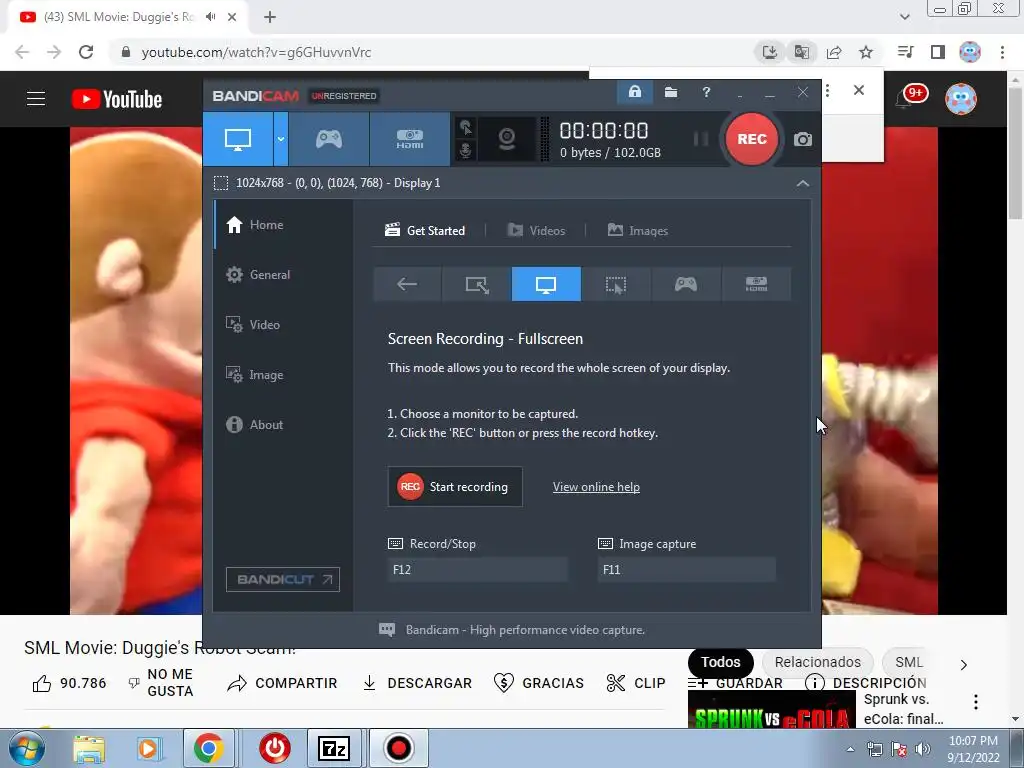This screenshot has width=1024, height=768.
Task: Open Chrome tab search dropdown arrow
Action: pos(904,17)
